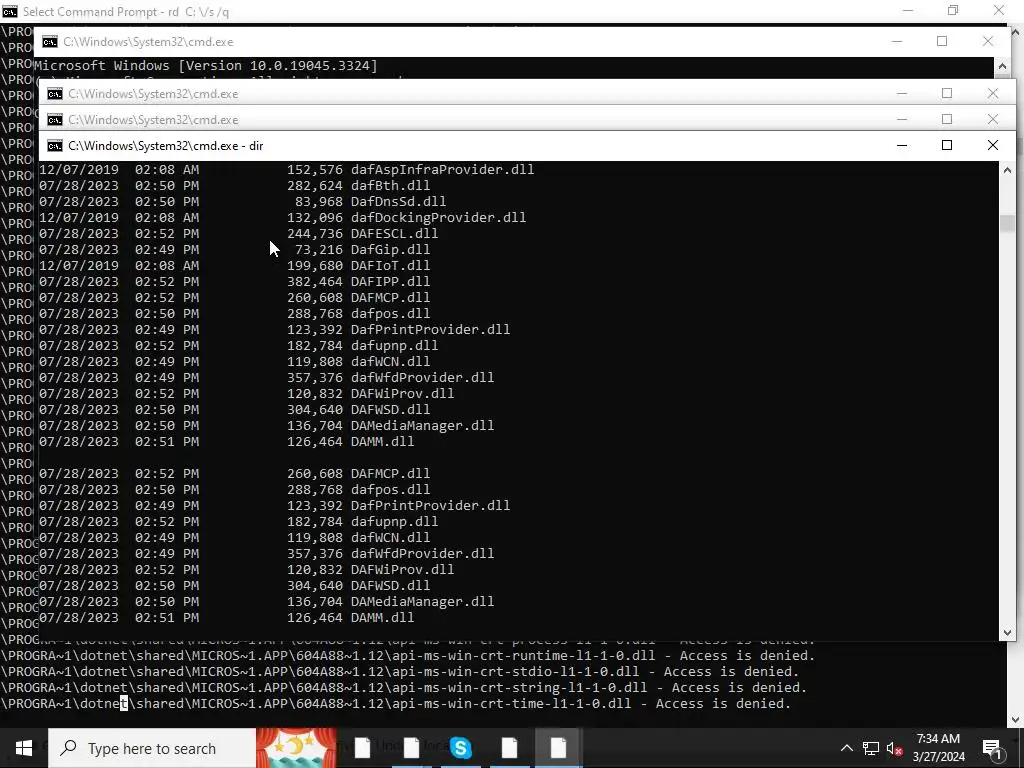This screenshot has width=1024, height=768.
Task: Click the 152,576 file size value
Action: tap(315, 169)
